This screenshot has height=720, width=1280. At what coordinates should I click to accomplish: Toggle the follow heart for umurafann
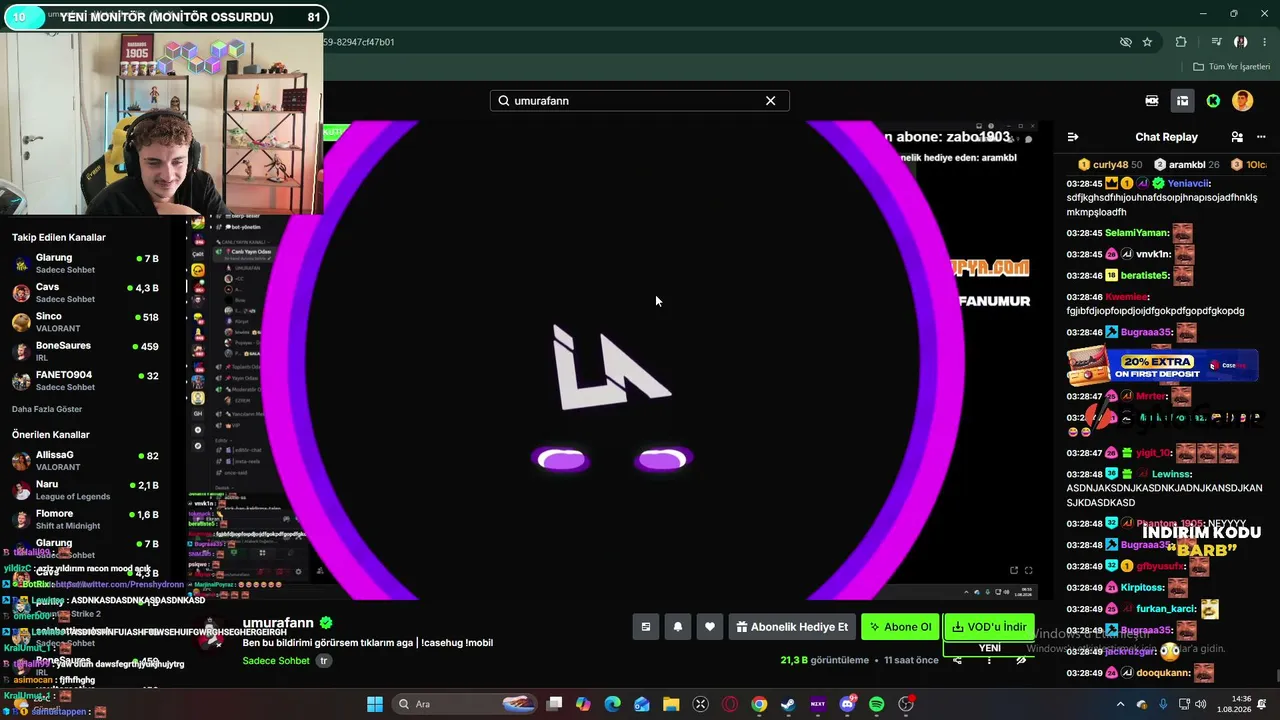709,627
